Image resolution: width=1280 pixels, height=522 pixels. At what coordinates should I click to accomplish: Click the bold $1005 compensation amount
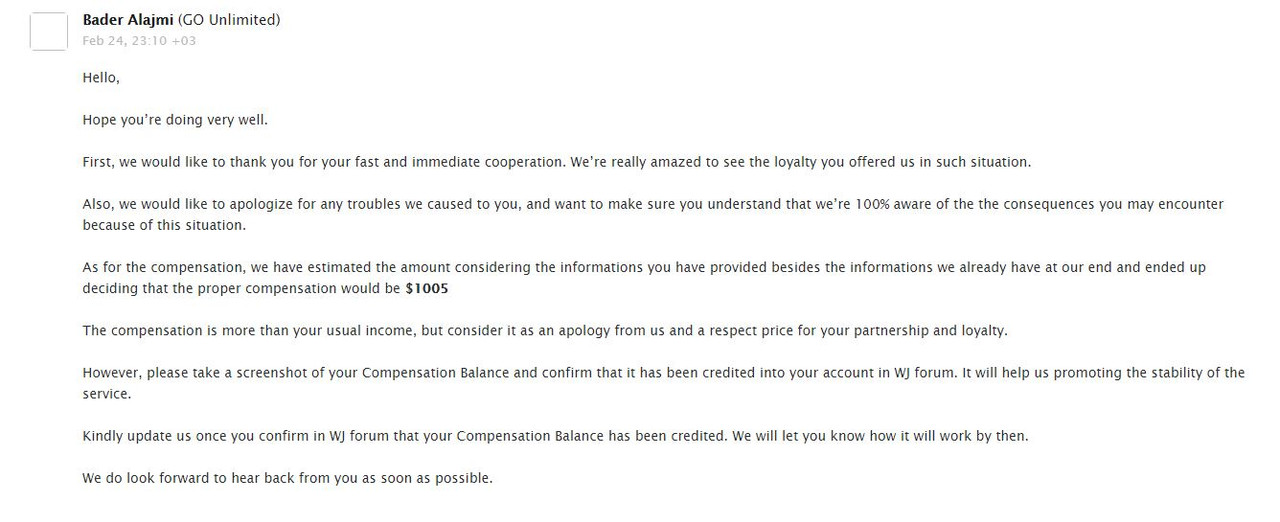click(425, 288)
